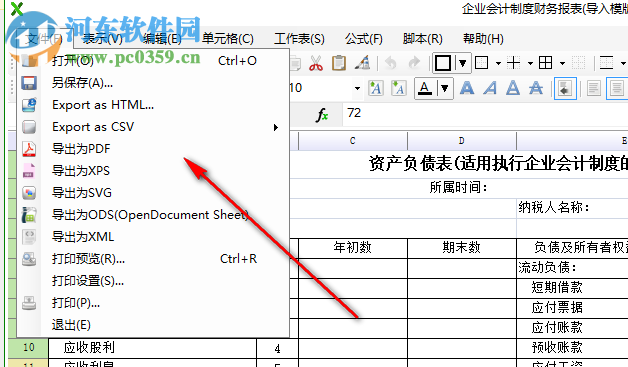
Task: Click the fx function icon
Action: click(x=322, y=115)
